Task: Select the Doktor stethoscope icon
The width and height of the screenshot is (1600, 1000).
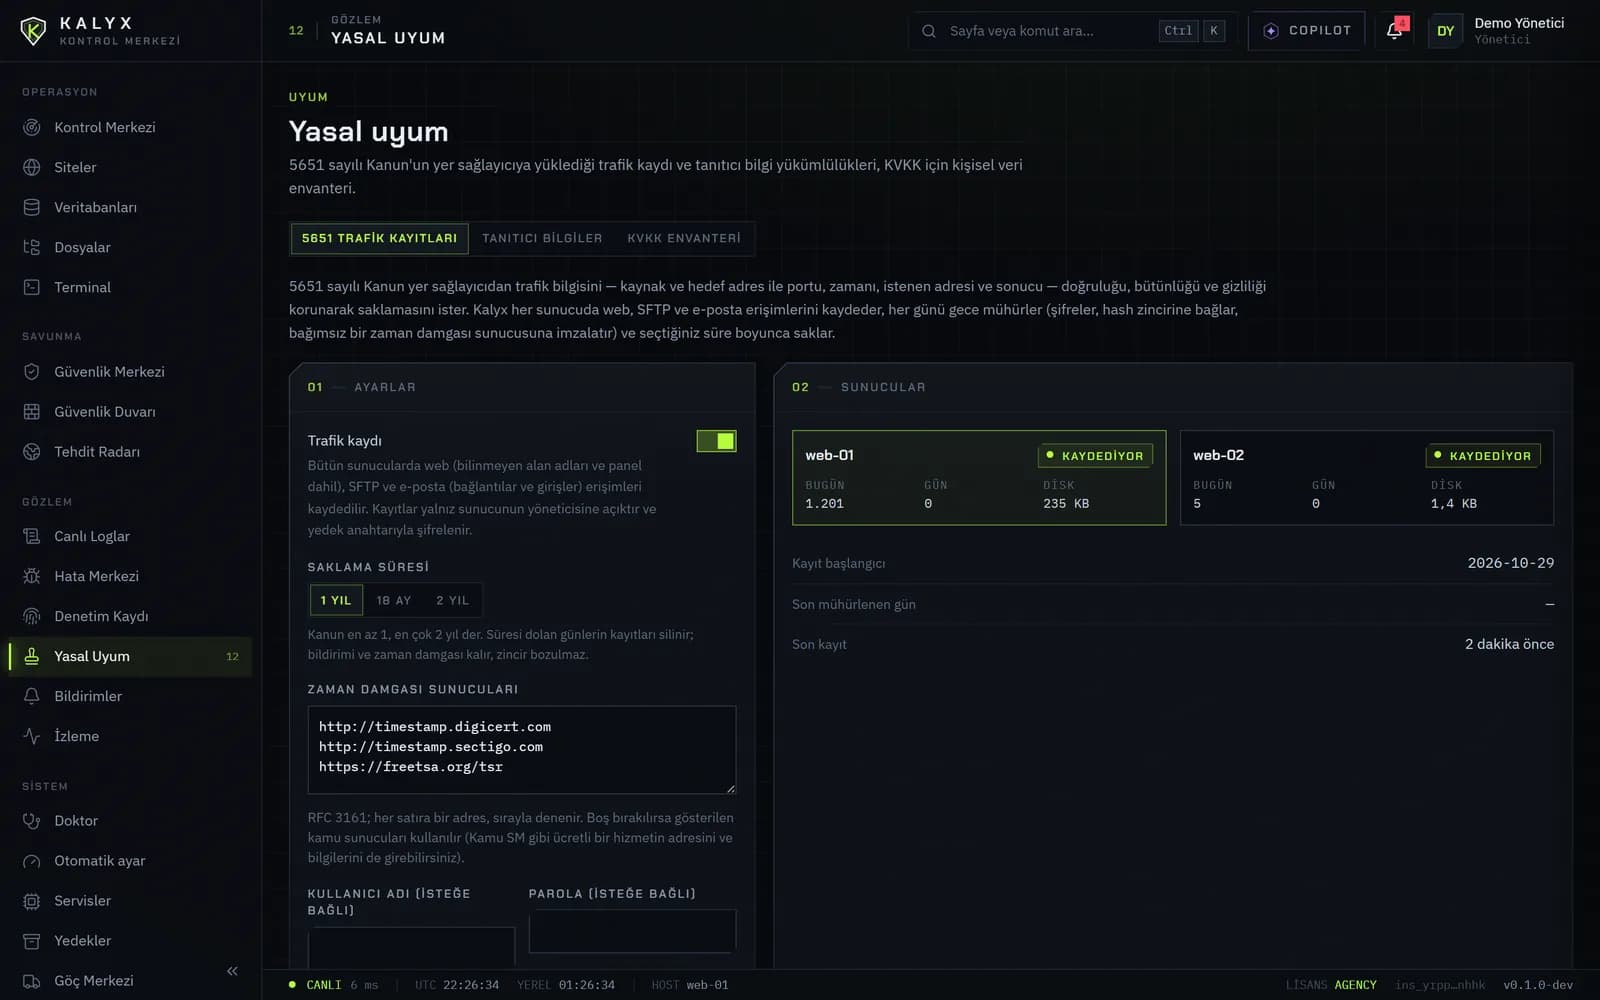Action: point(32,821)
